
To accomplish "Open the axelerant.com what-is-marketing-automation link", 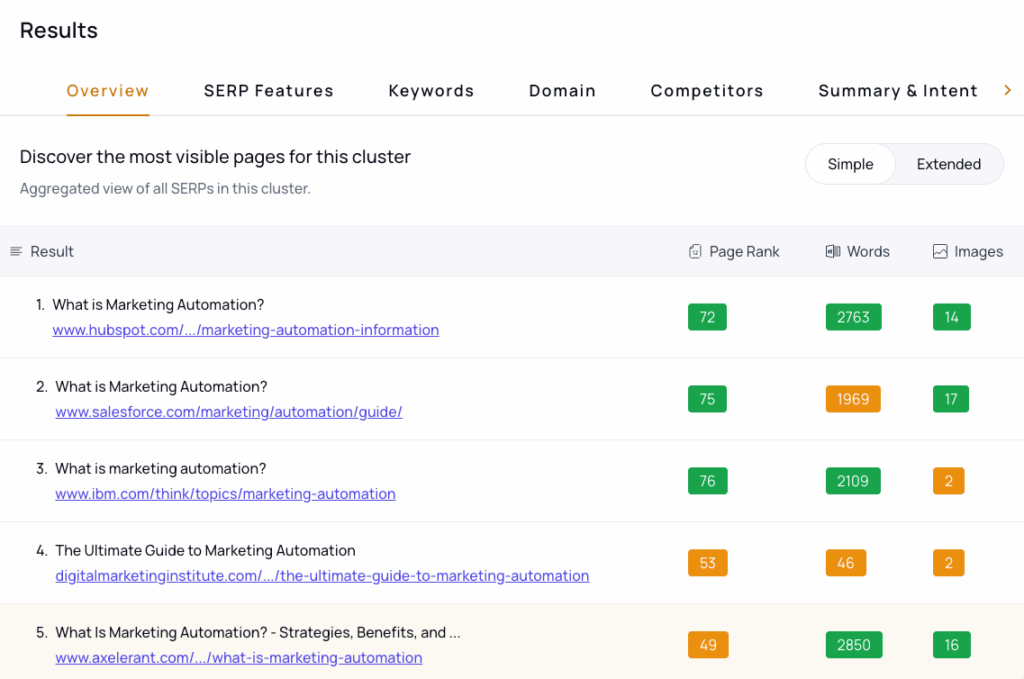I will pyautogui.click(x=238, y=658).
